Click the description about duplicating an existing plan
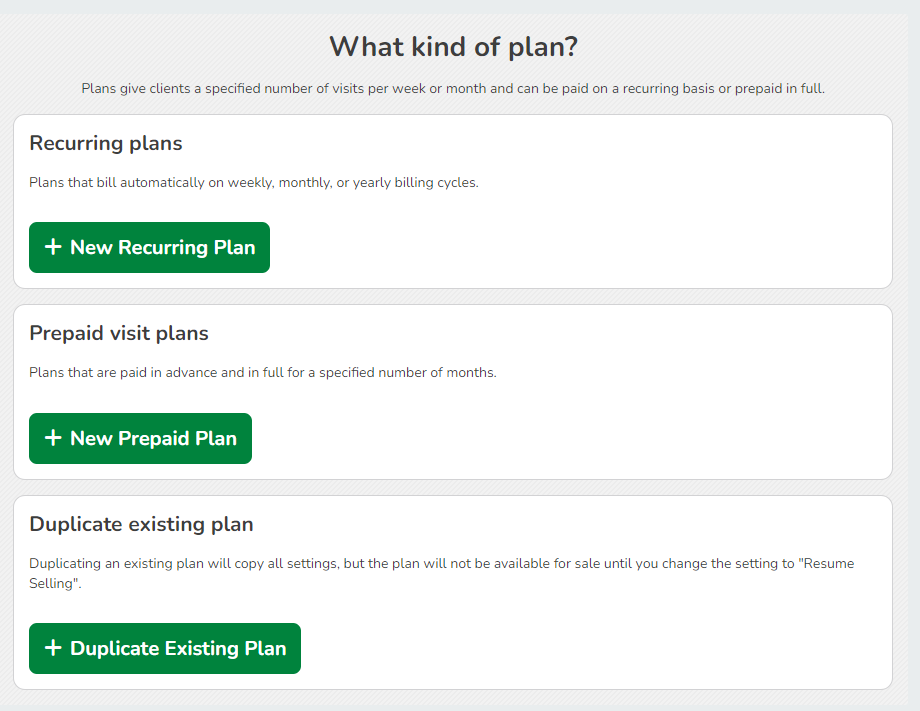Image resolution: width=920 pixels, height=711 pixels. pos(400,563)
